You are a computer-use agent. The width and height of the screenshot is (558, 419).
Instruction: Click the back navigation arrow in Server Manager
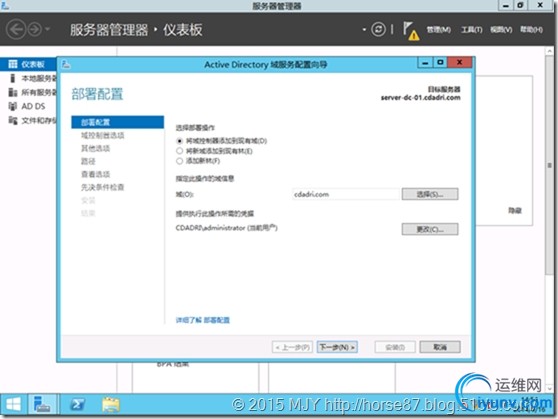(x=16, y=29)
